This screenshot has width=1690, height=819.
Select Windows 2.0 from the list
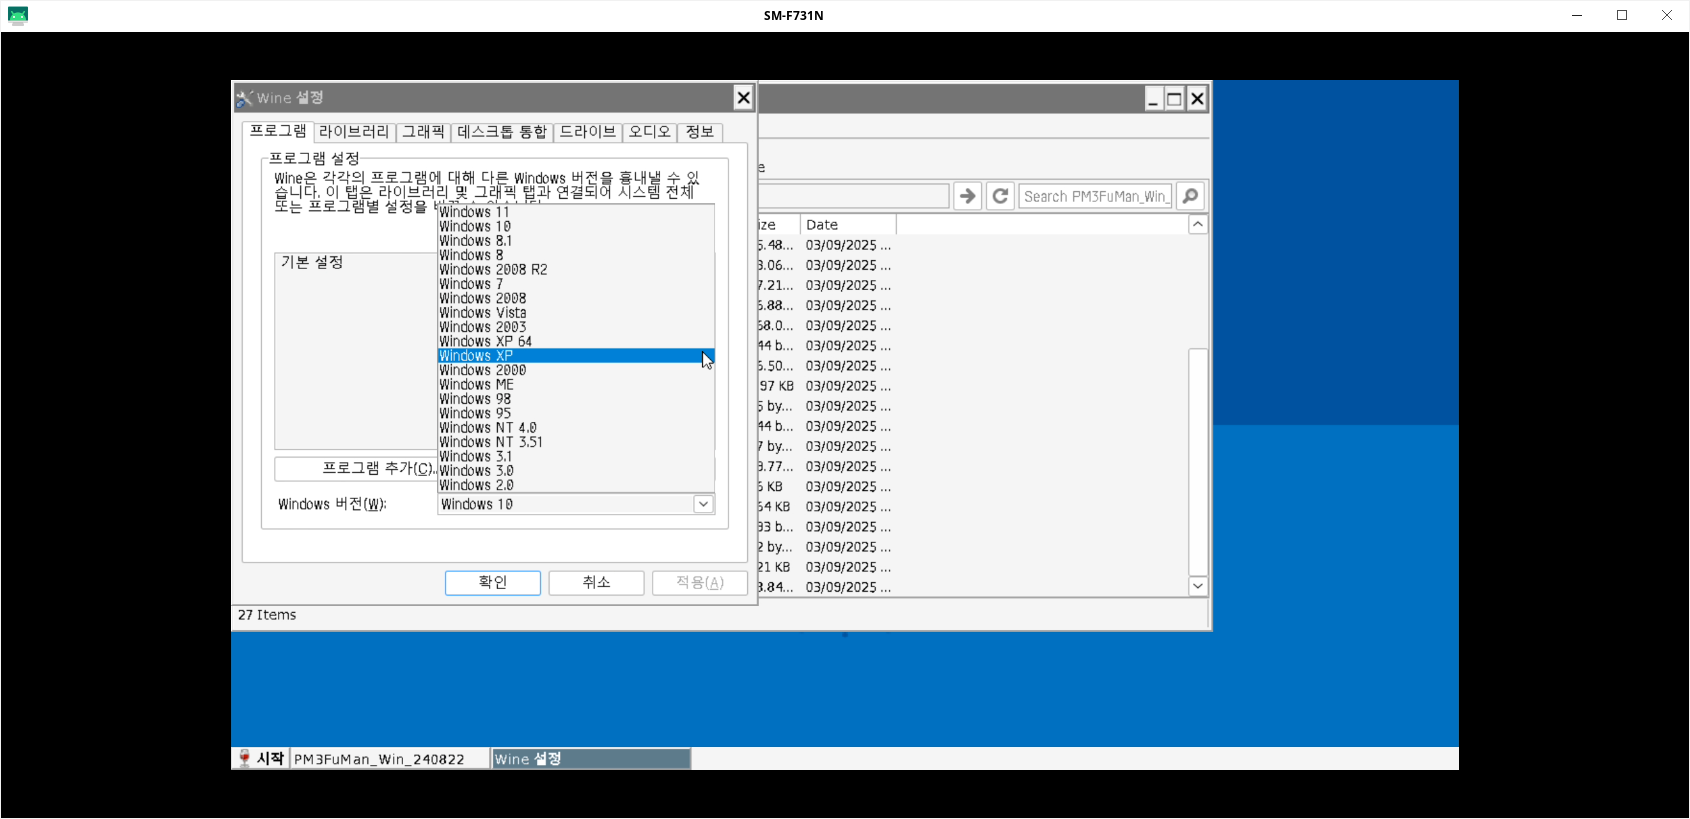pos(576,485)
